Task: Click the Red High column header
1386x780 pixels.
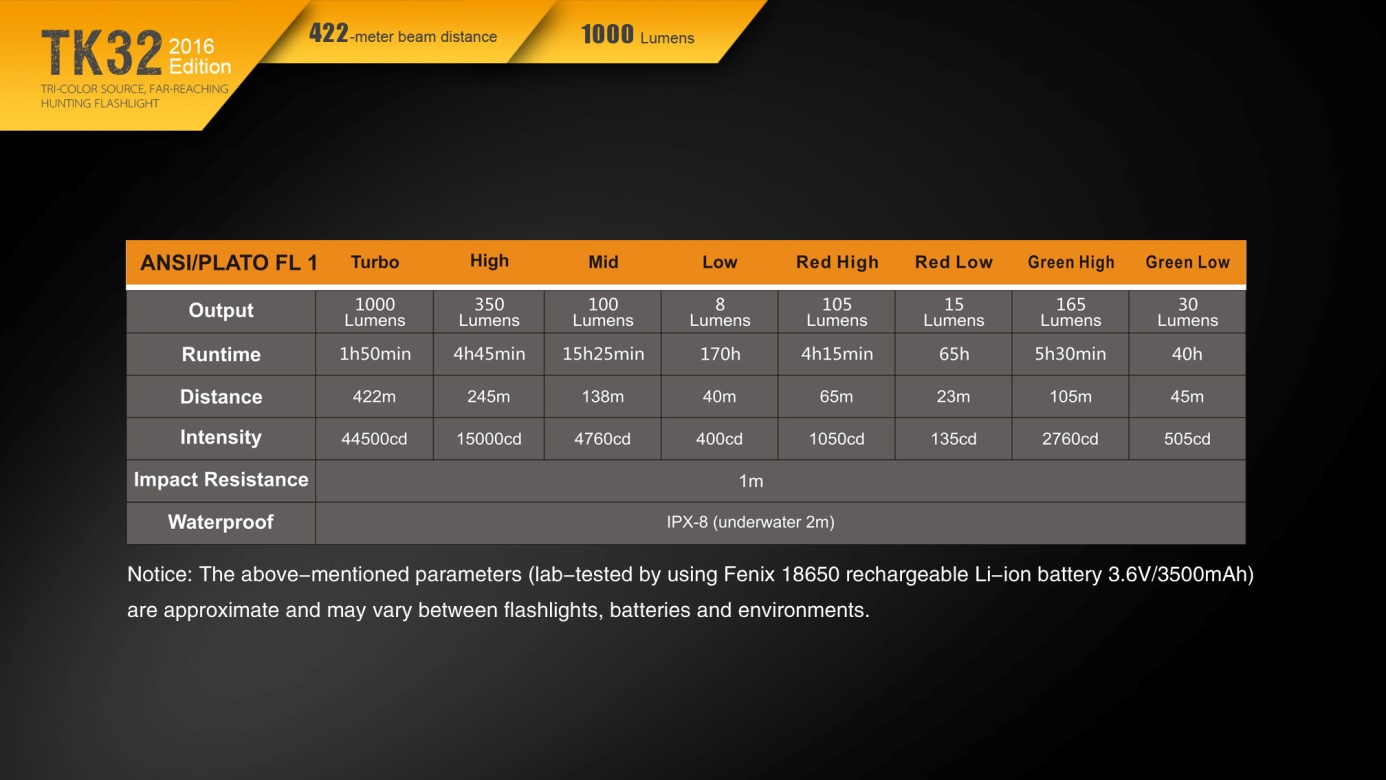Action: [837, 263]
